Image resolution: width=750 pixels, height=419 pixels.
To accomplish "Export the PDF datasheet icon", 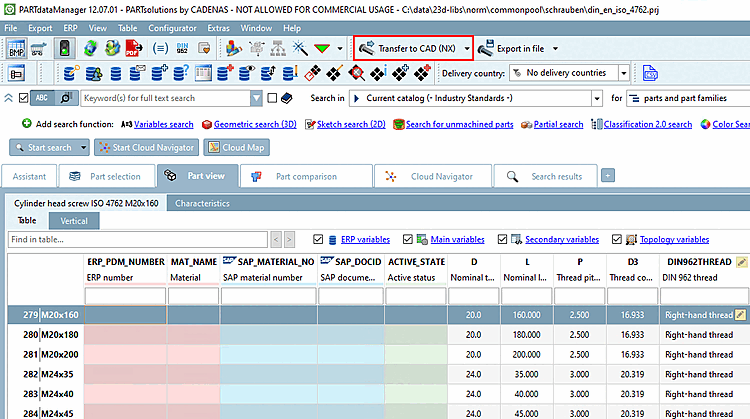I will pyautogui.click(x=134, y=48).
